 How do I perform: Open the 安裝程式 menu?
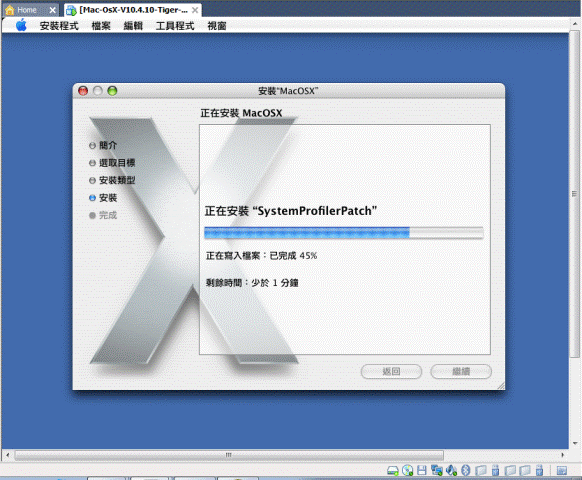[x=59, y=26]
